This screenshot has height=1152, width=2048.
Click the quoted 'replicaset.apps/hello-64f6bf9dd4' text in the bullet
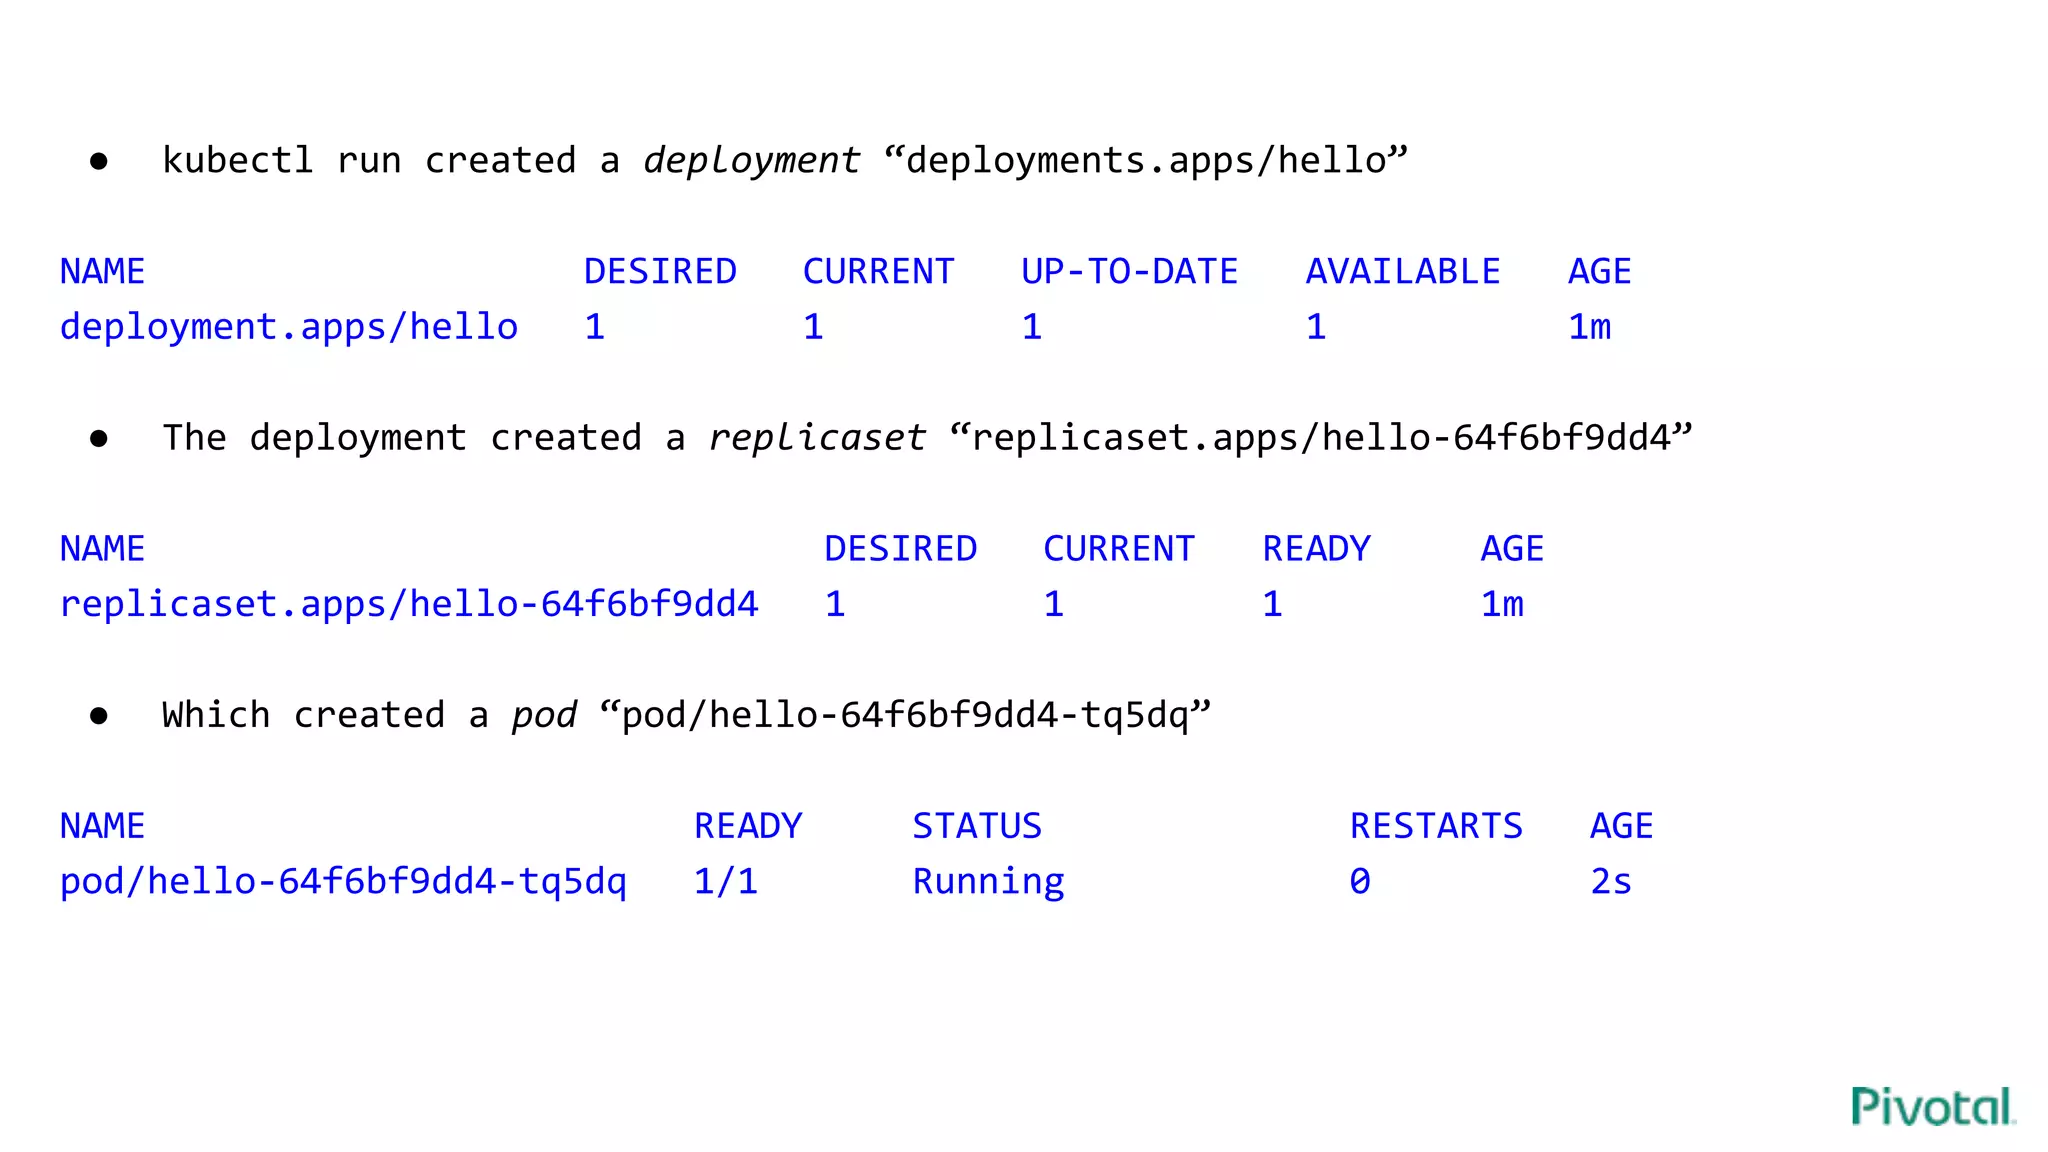(x=1321, y=438)
